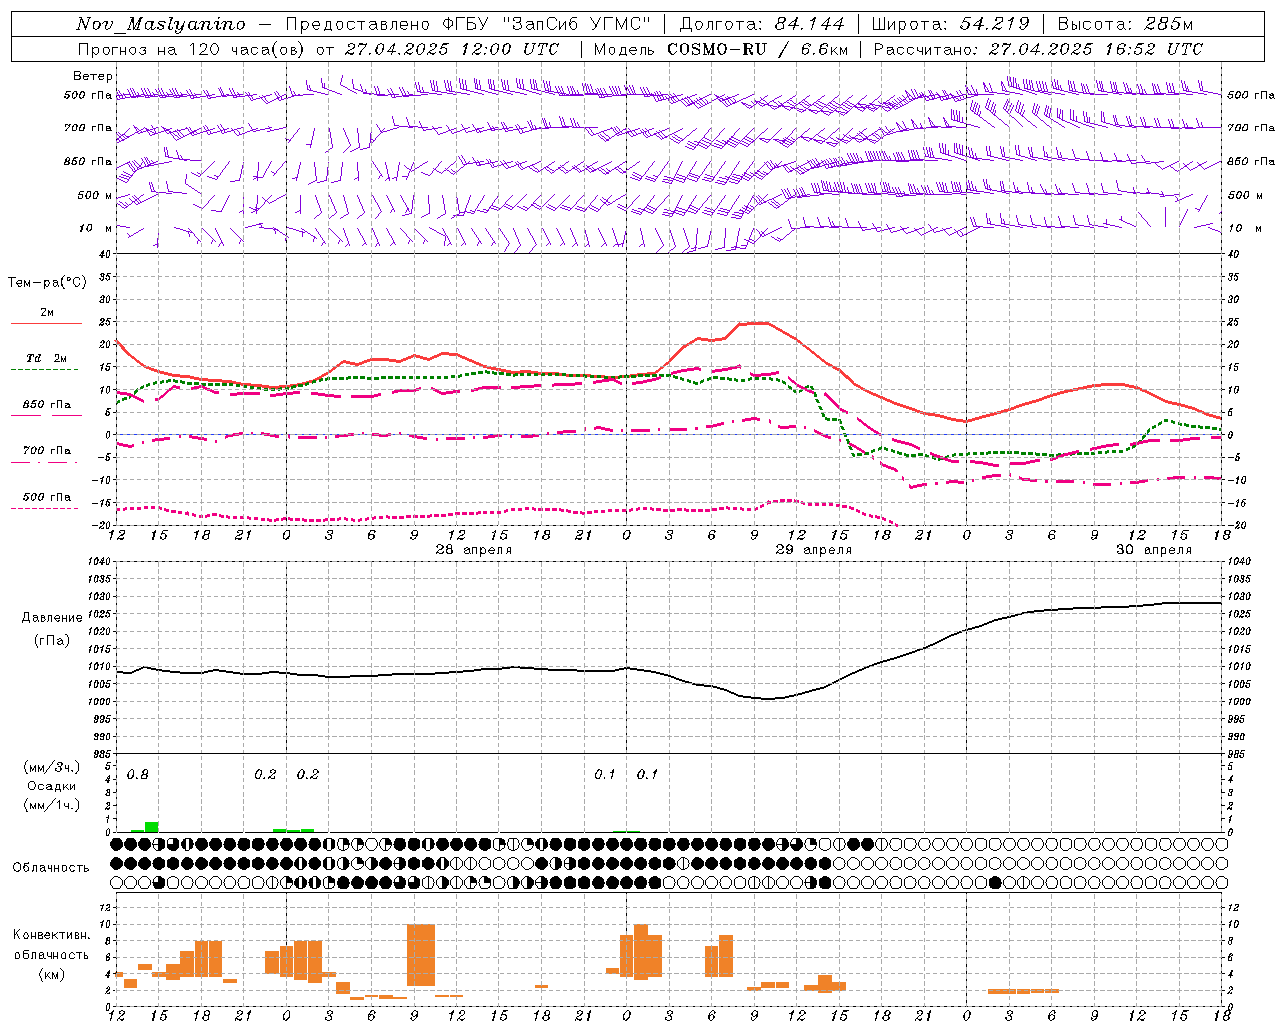The image size is (1280, 1024).
Task: Click the Облачность cloudiness label
Action: [51, 867]
